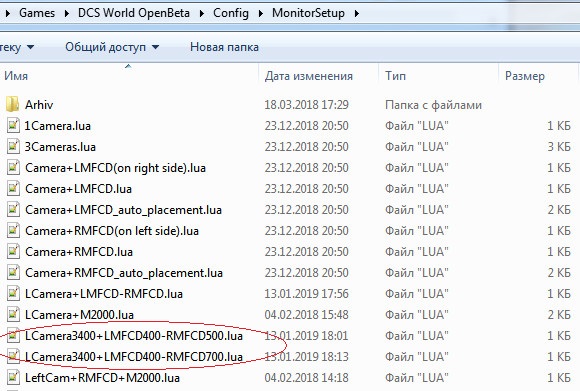This screenshot has width=580, height=391.
Task: Expand breadcrumb arrow after Config
Action: 260,13
